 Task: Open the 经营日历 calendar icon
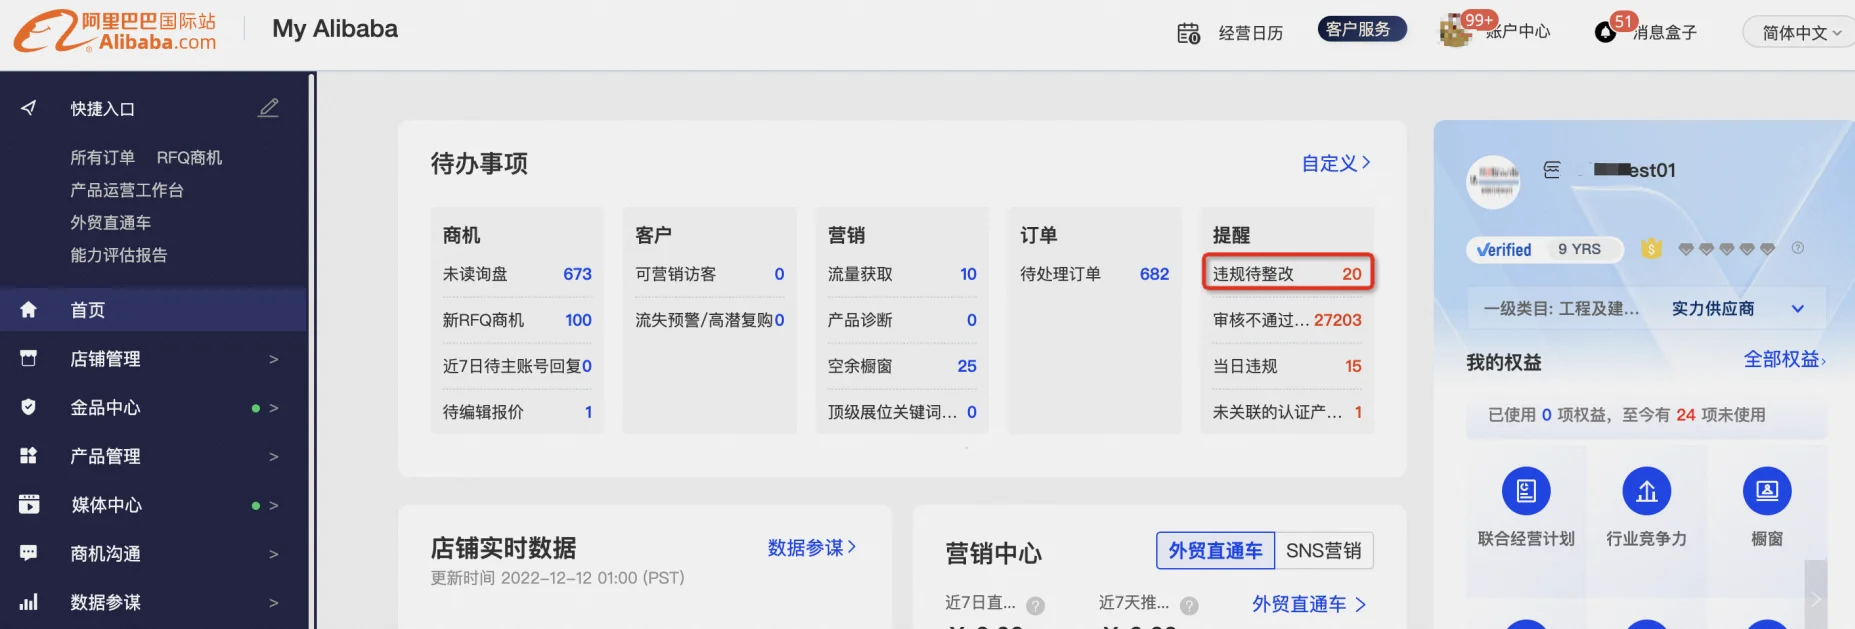point(1188,33)
